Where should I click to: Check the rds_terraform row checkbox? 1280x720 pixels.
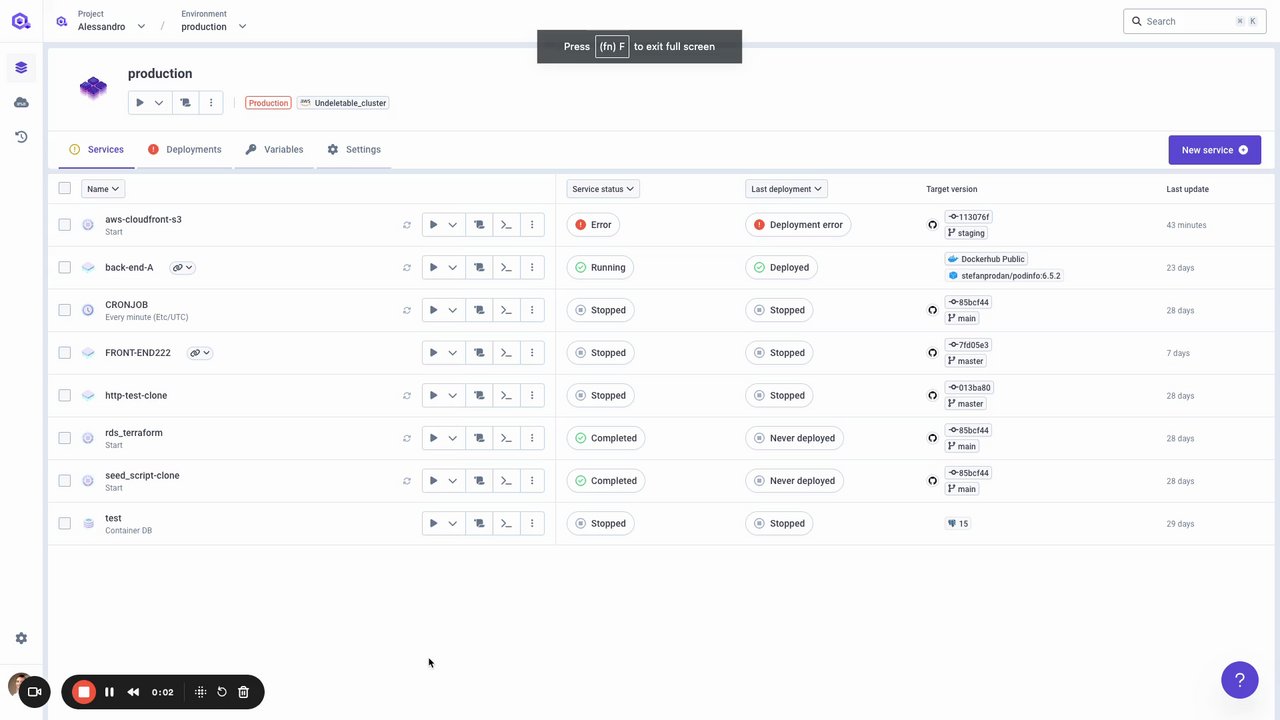click(65, 438)
